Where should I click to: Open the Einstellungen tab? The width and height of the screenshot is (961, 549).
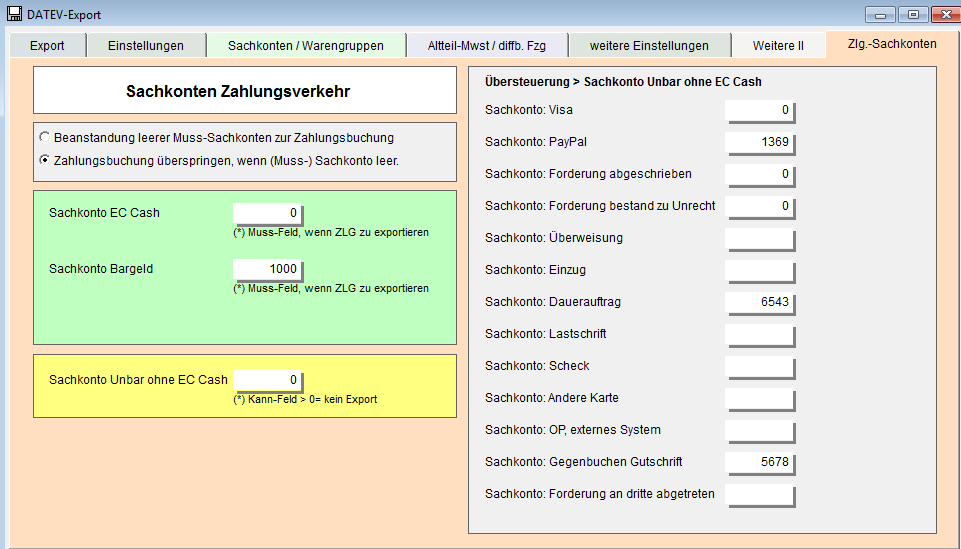pyautogui.click(x=146, y=45)
